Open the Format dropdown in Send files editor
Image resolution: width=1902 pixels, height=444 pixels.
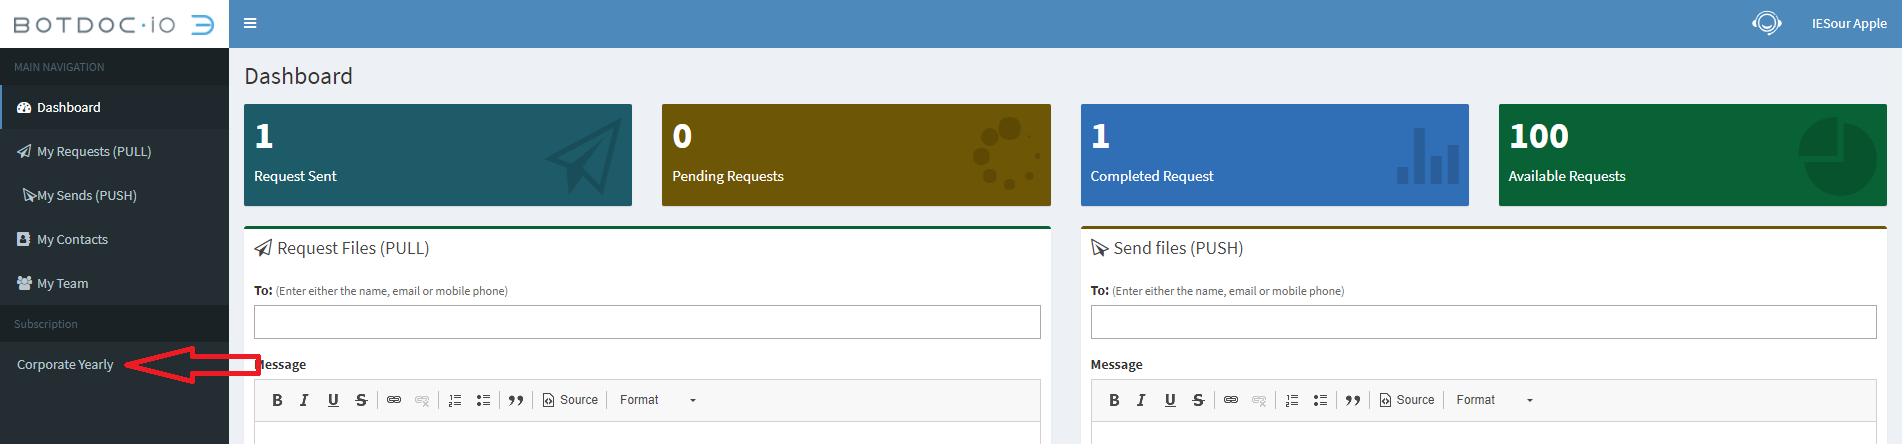pos(1494,400)
